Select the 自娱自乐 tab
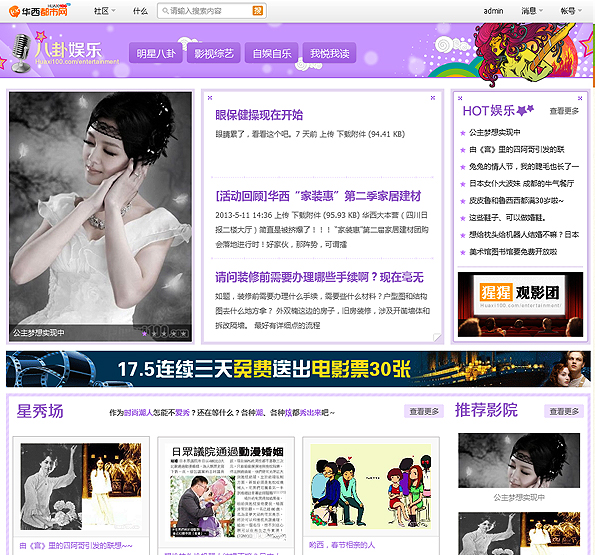 (272, 53)
